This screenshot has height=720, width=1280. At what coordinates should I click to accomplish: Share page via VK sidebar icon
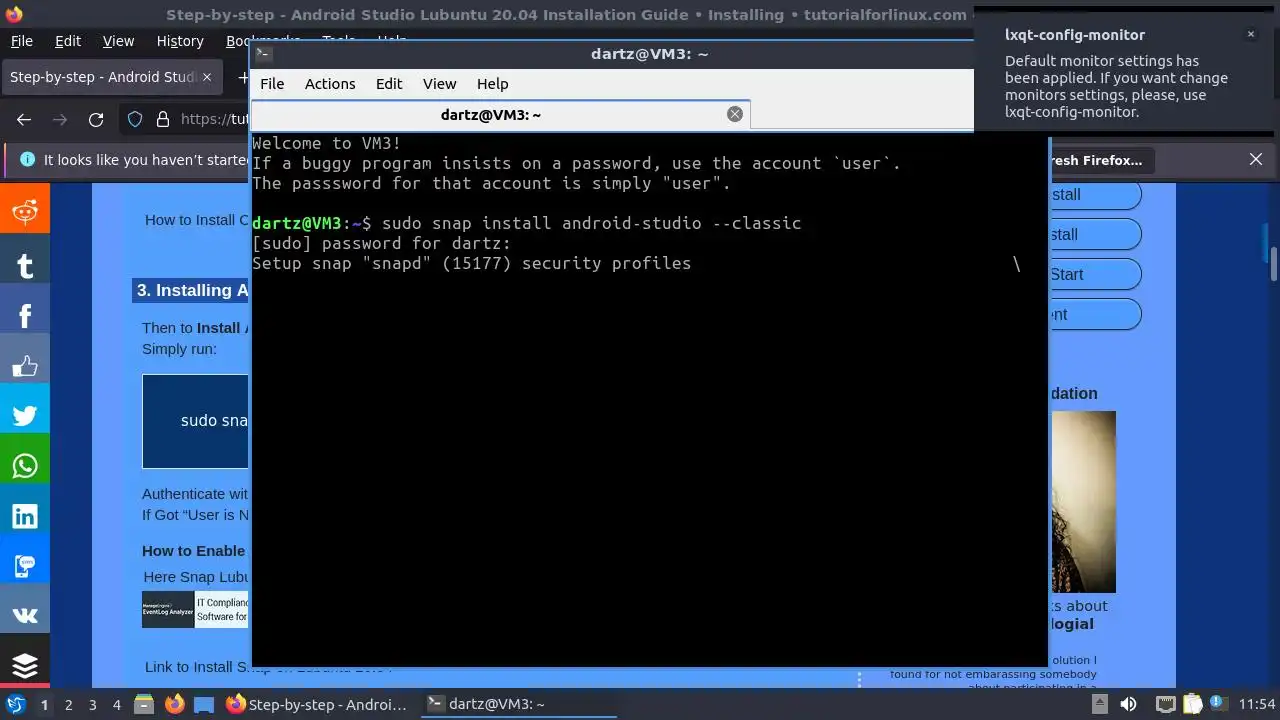pyautogui.click(x=25, y=616)
